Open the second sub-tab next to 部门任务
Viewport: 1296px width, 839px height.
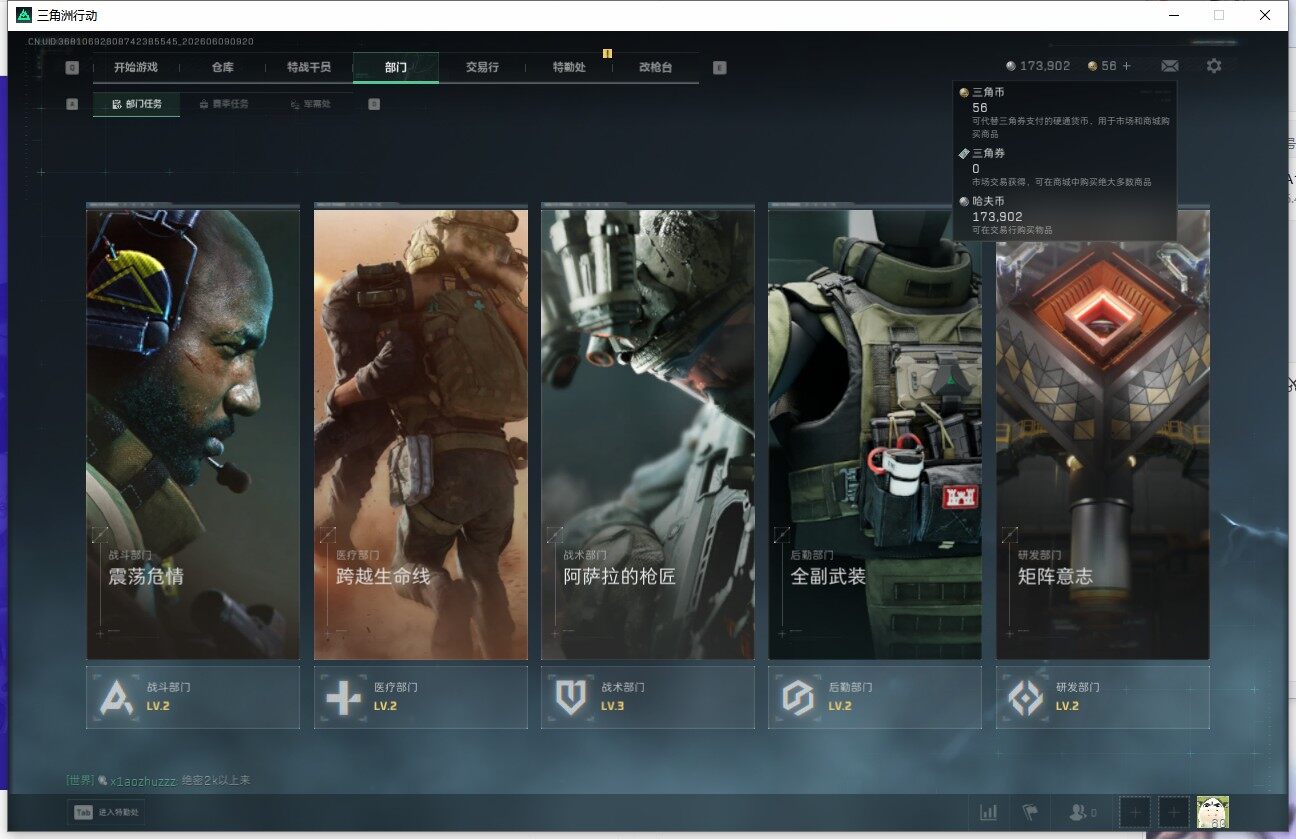click(224, 104)
